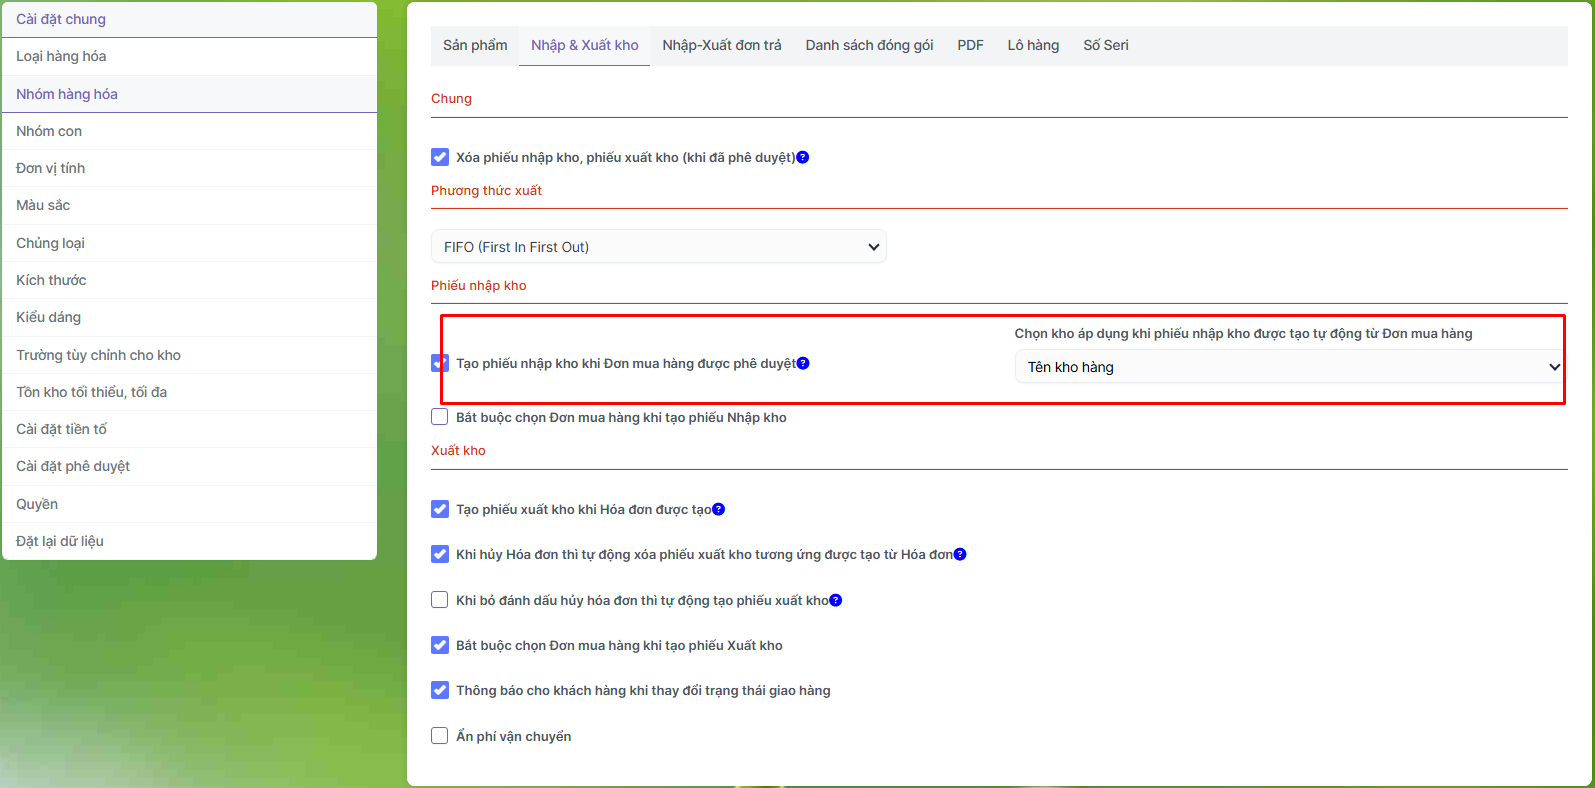Select the "Lô hàng" tab
The width and height of the screenshot is (1595, 788).
[x=1033, y=45]
